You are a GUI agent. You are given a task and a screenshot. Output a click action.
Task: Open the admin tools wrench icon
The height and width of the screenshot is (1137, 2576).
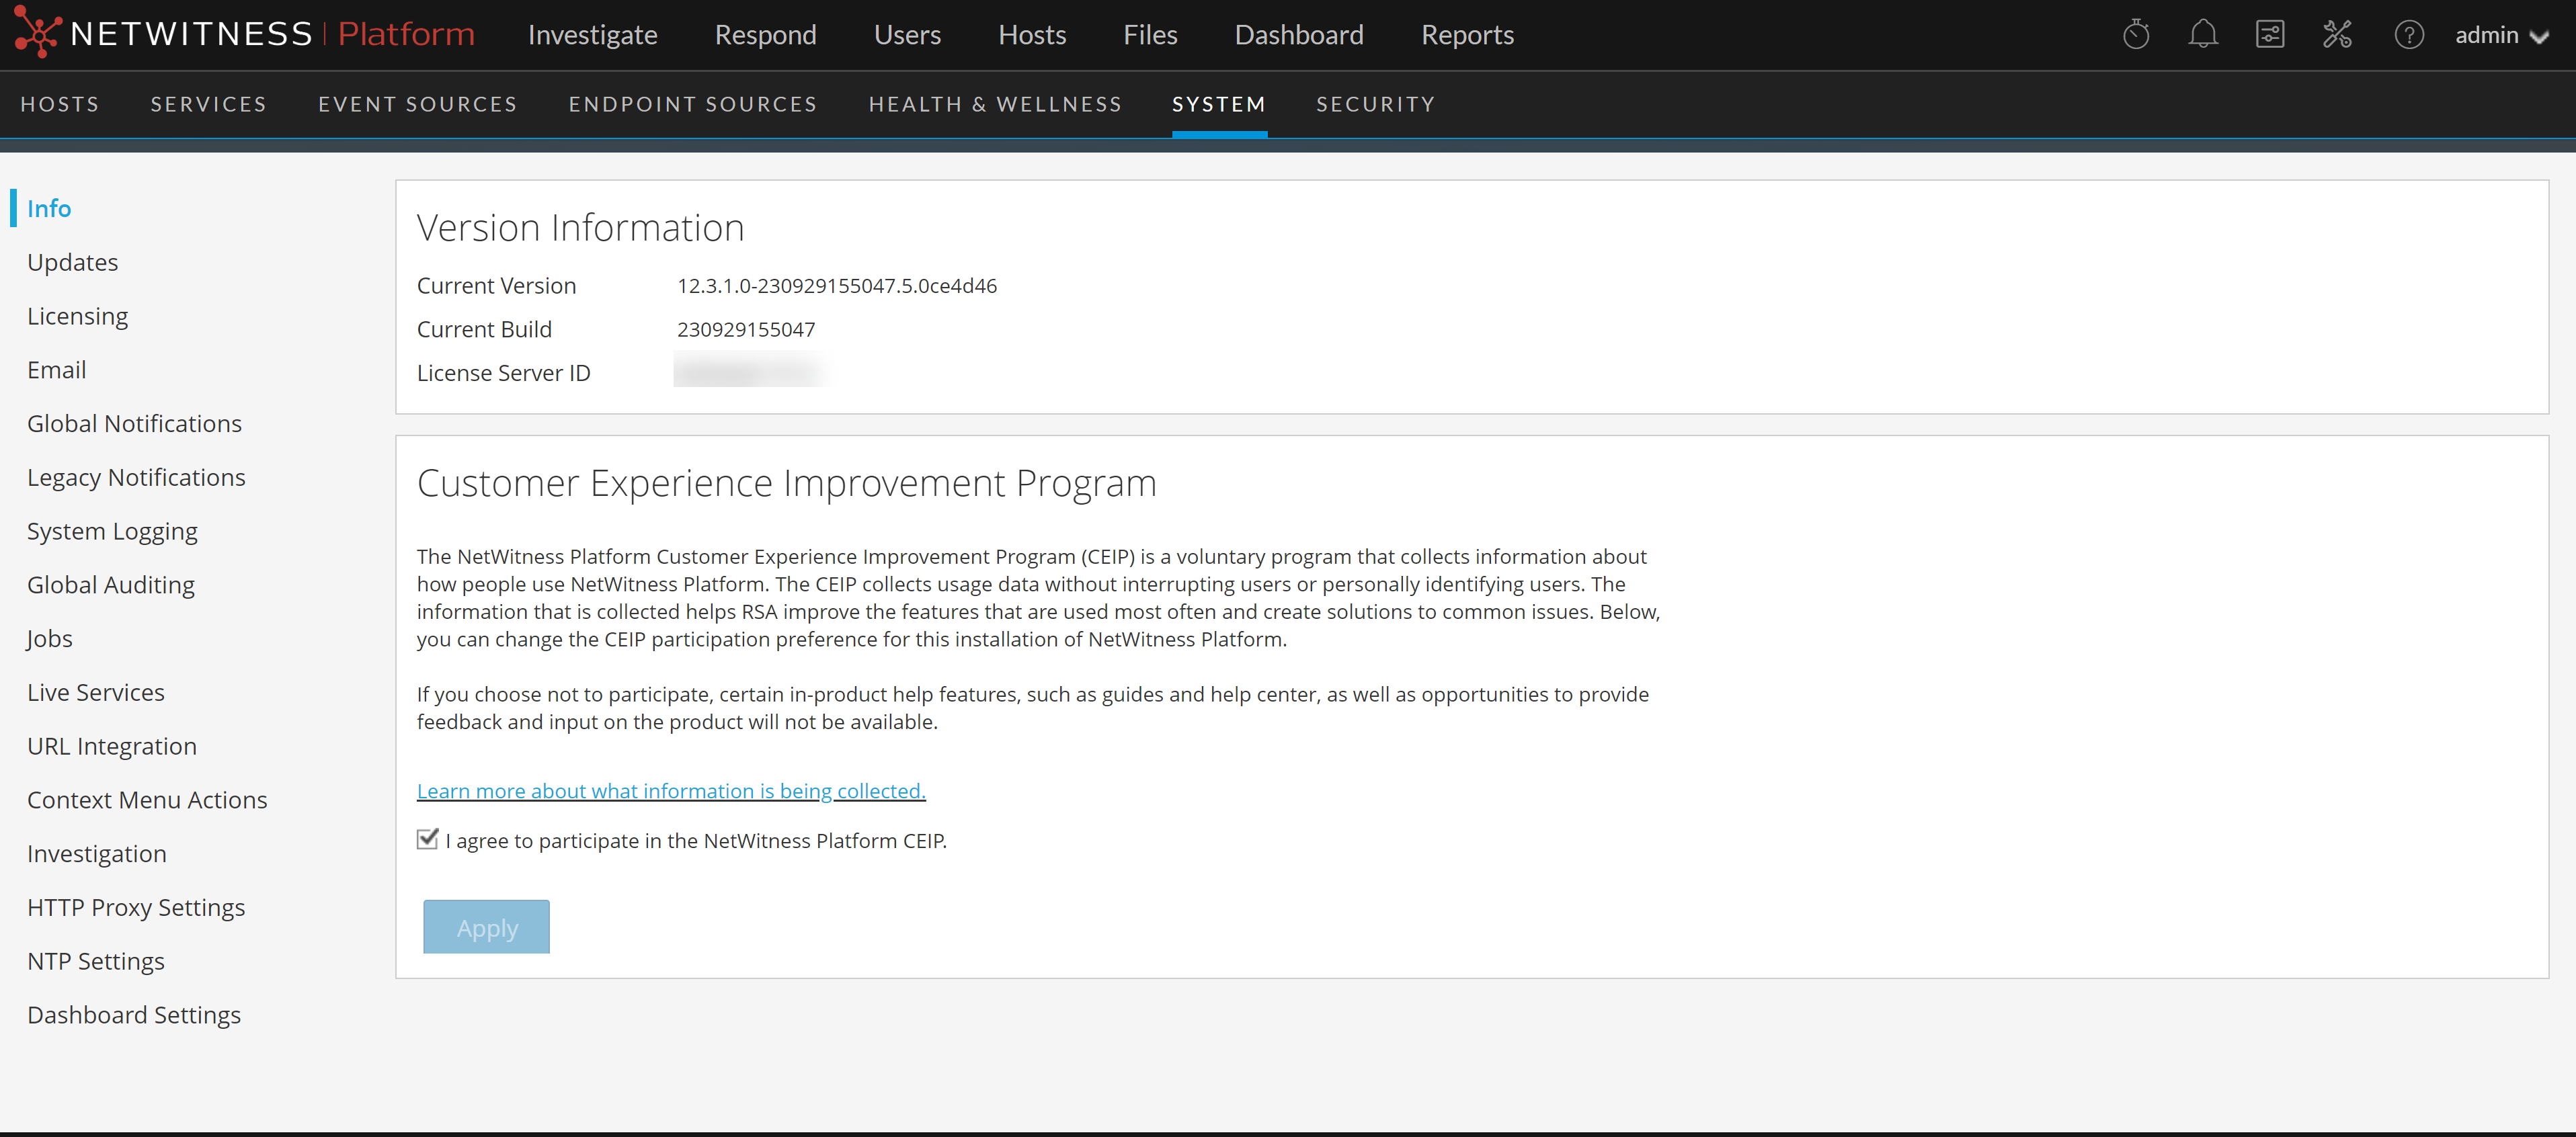click(2337, 35)
